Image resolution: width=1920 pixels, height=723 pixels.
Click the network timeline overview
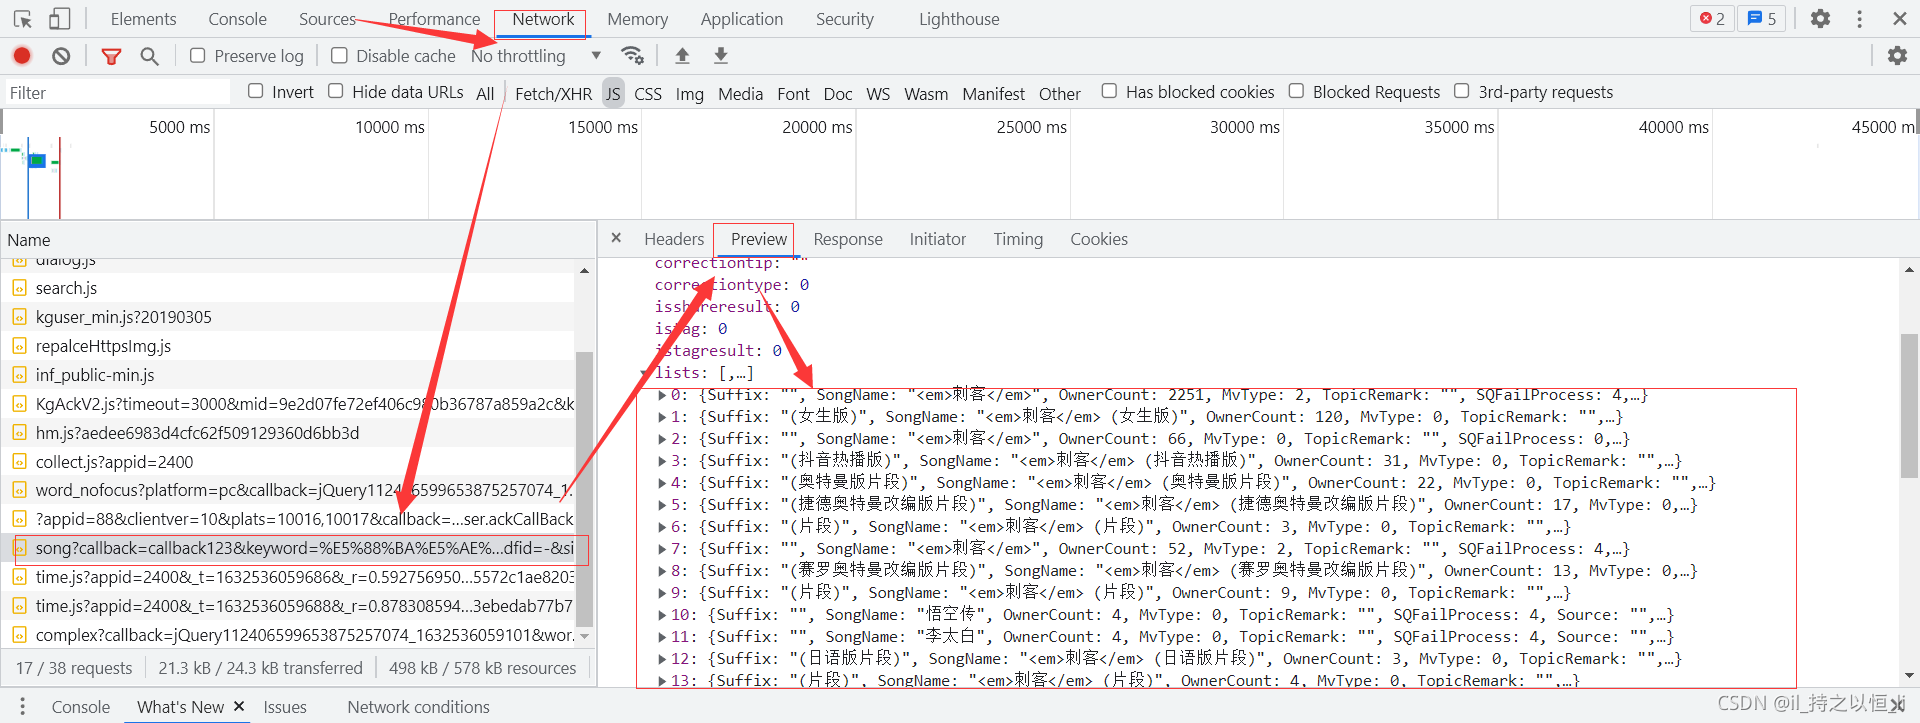tap(960, 164)
